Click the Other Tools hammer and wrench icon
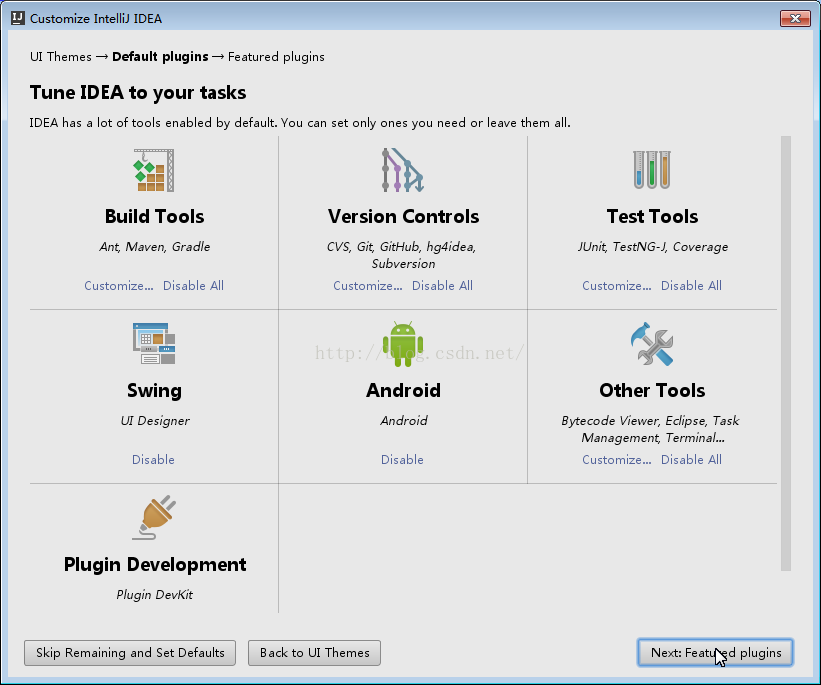The height and width of the screenshot is (685, 821). pyautogui.click(x=652, y=344)
